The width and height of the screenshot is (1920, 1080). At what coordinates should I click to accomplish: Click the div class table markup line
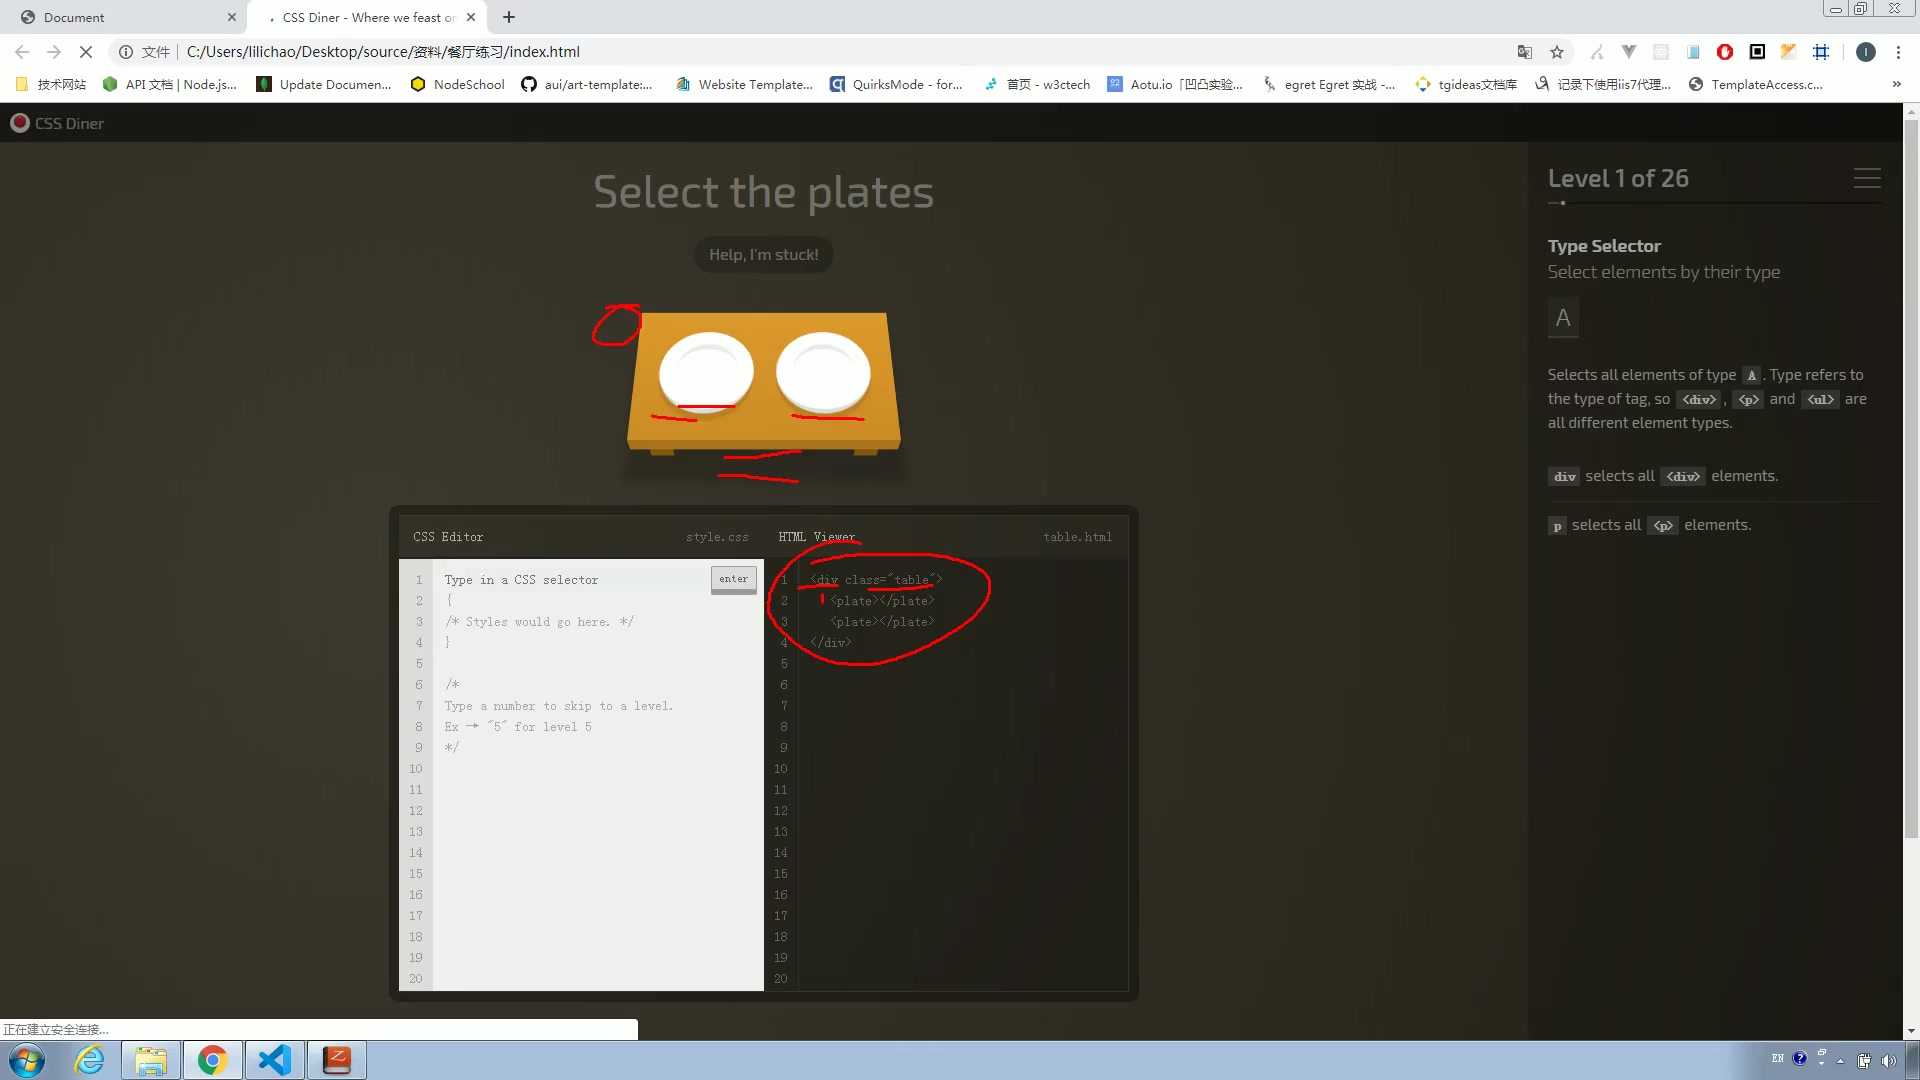[876, 580]
